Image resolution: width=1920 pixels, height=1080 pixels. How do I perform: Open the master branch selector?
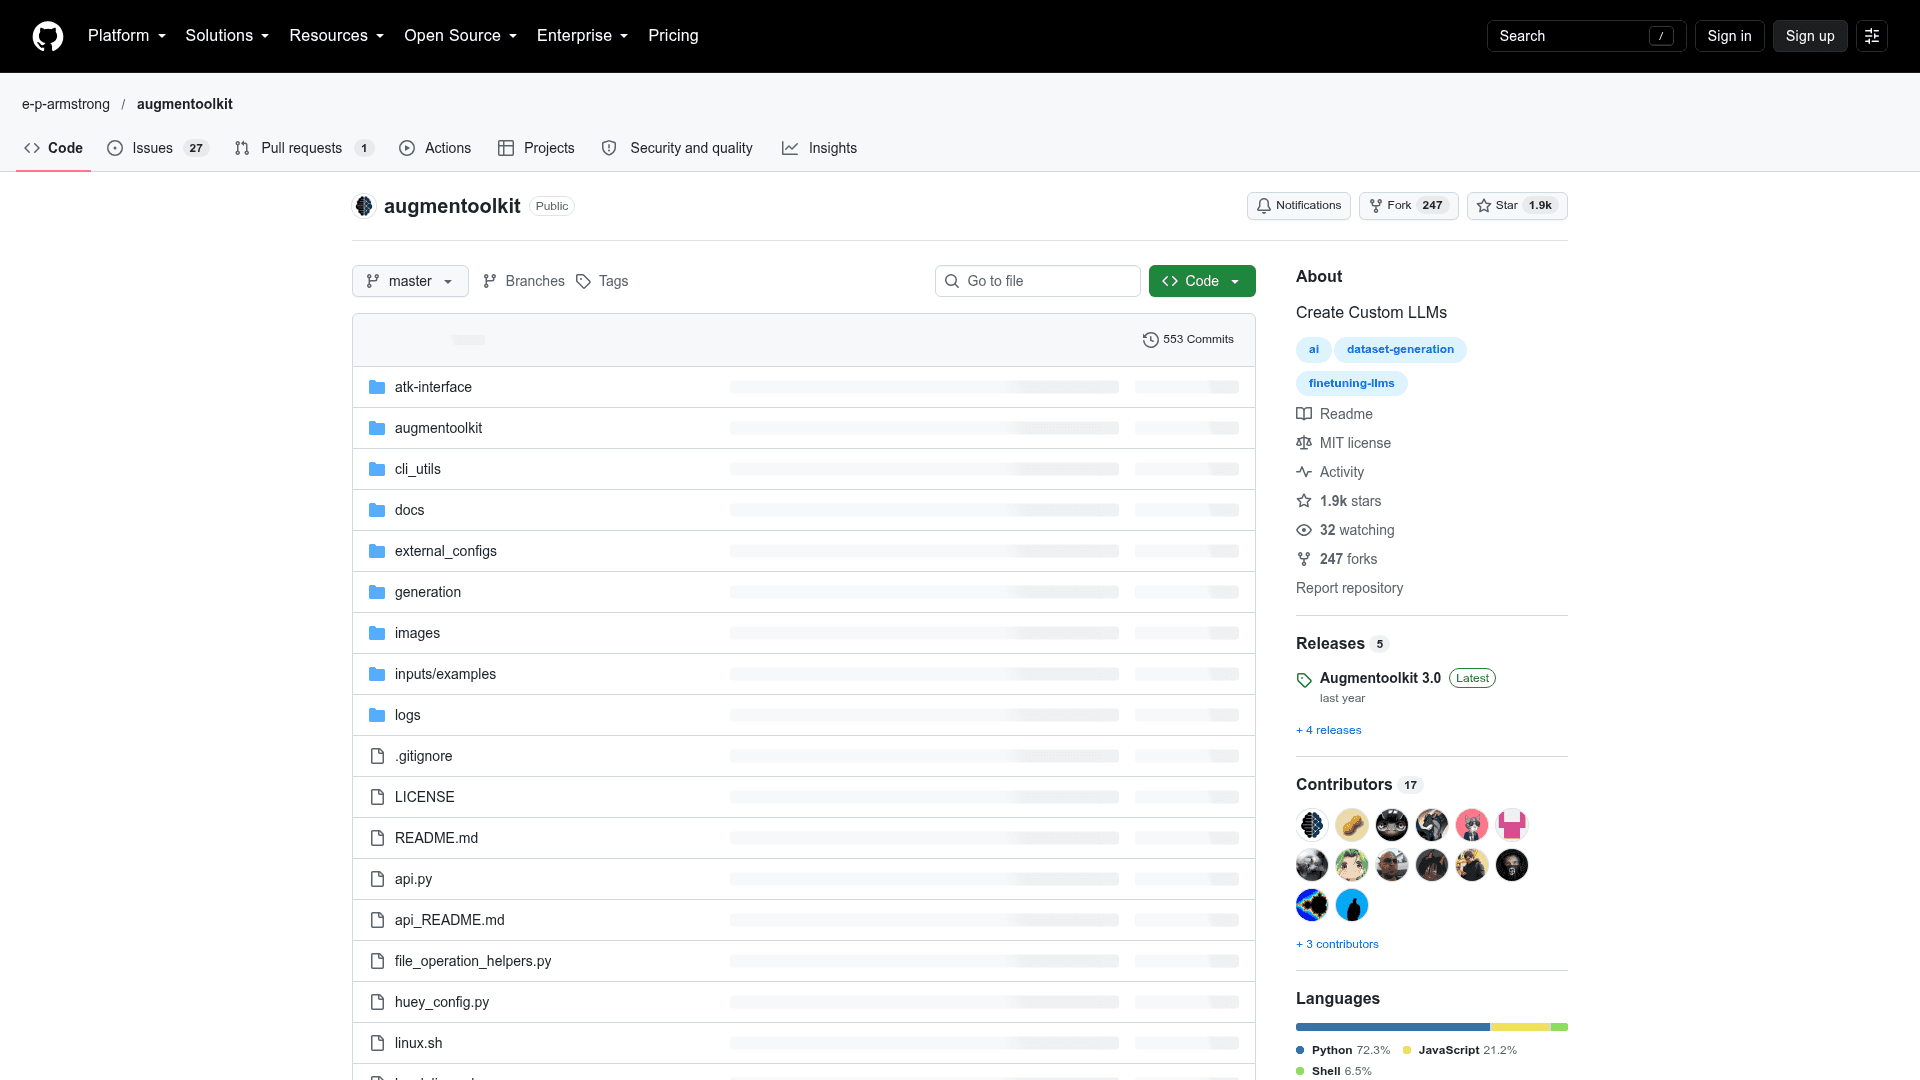(x=410, y=281)
